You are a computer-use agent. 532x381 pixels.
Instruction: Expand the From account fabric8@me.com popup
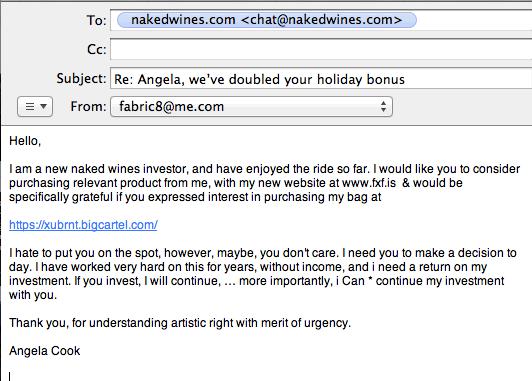[x=251, y=107]
